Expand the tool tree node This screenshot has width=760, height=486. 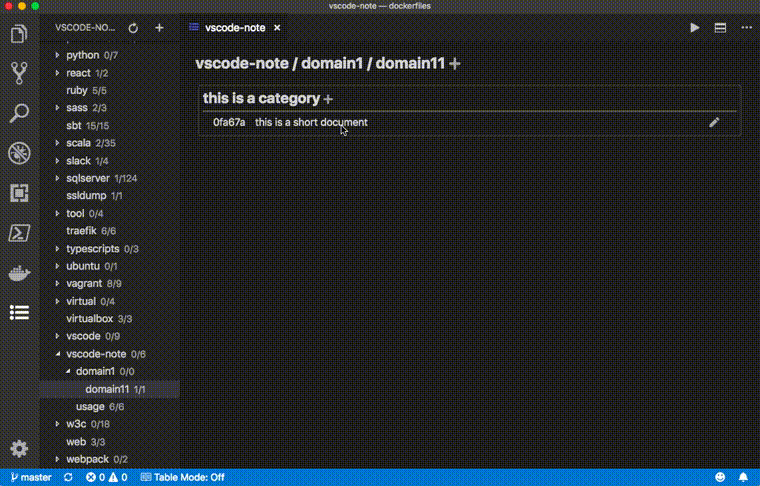[57, 213]
